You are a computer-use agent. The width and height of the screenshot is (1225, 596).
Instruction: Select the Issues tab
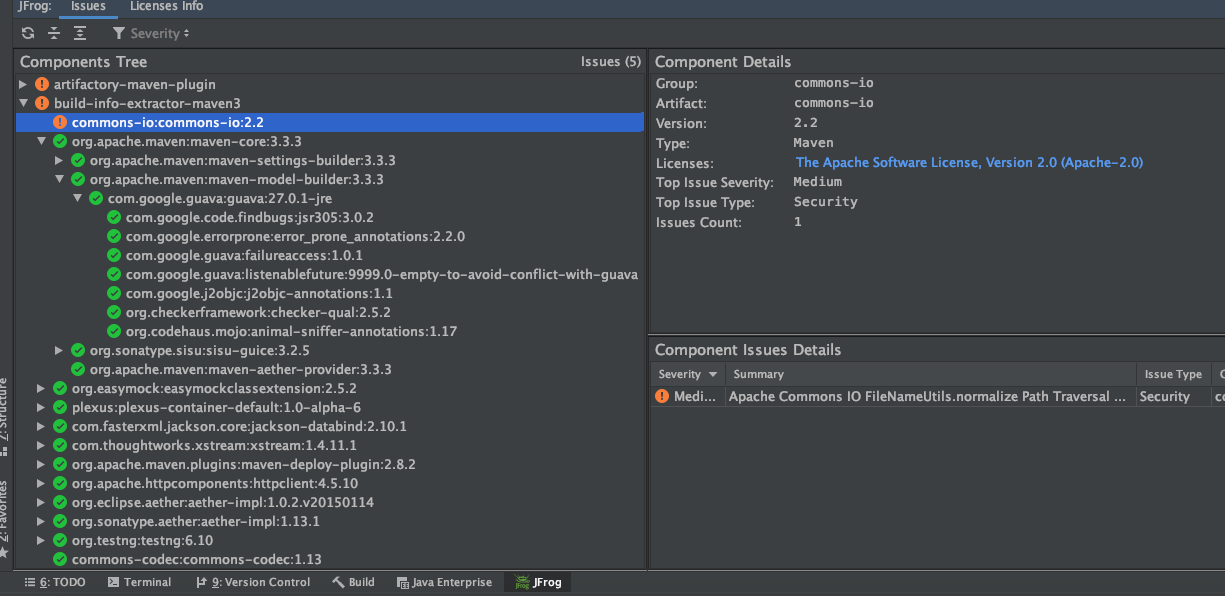point(88,7)
